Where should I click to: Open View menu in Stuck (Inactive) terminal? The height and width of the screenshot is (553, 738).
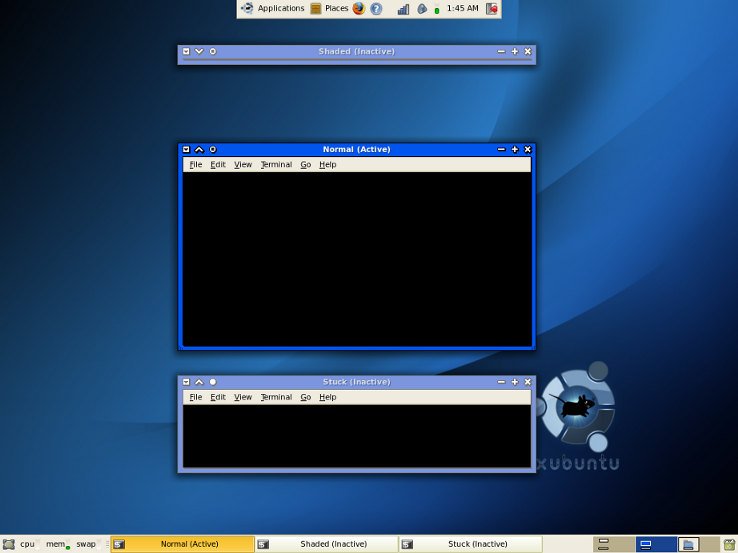pyautogui.click(x=243, y=397)
